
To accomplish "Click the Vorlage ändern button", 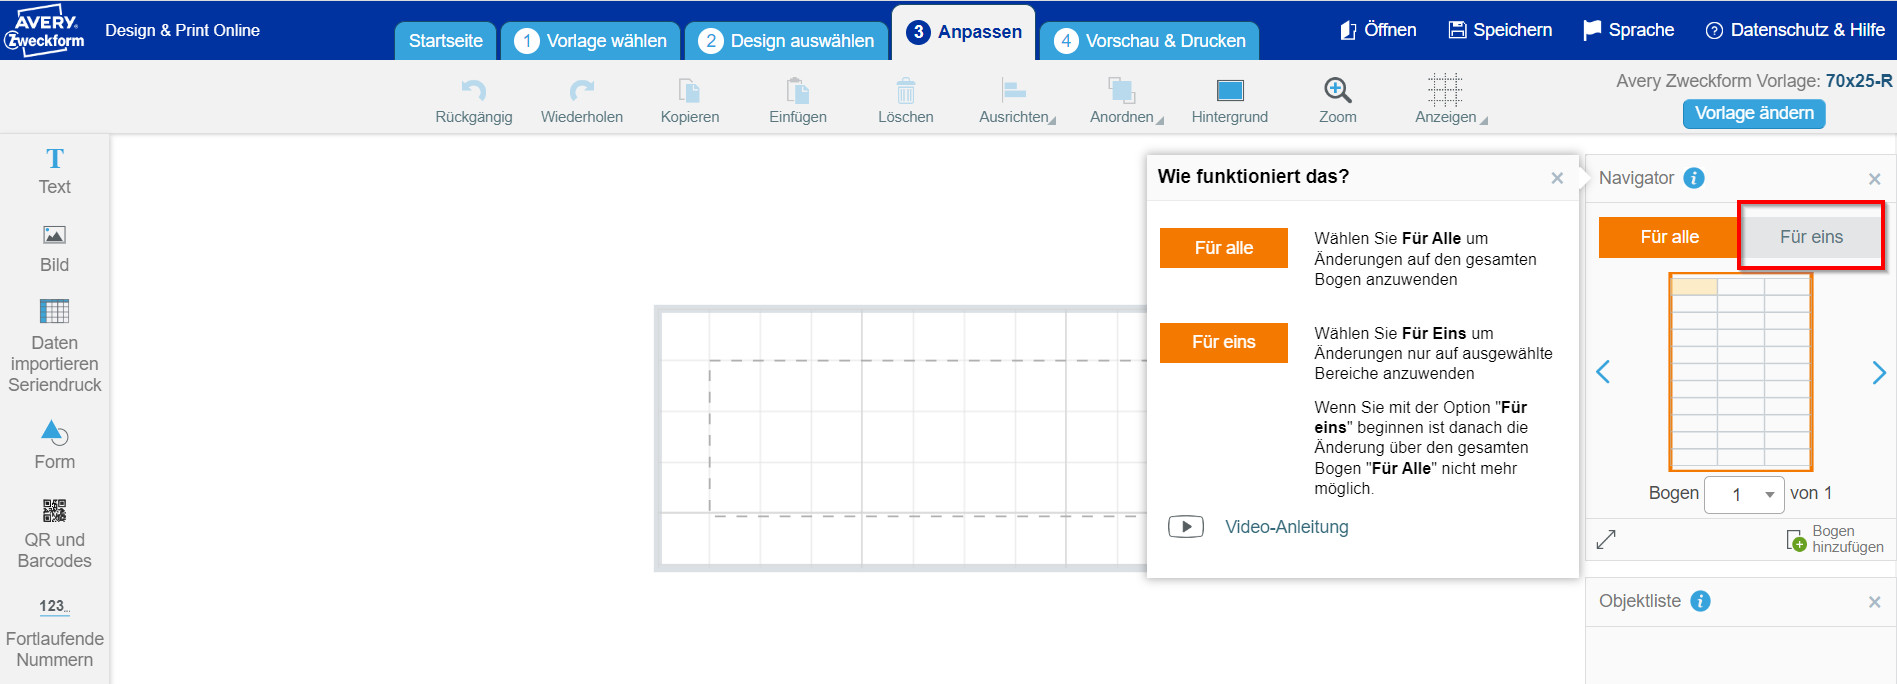I will [x=1753, y=113].
